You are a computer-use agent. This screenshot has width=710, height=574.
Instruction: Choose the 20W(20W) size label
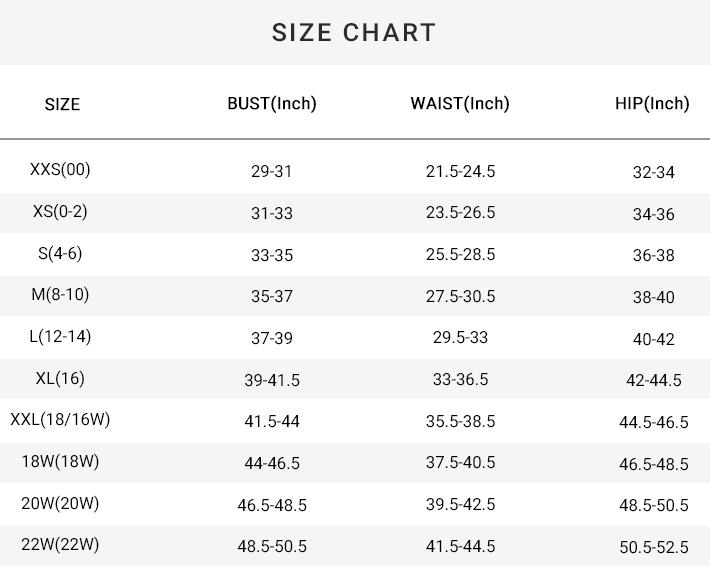point(60,503)
